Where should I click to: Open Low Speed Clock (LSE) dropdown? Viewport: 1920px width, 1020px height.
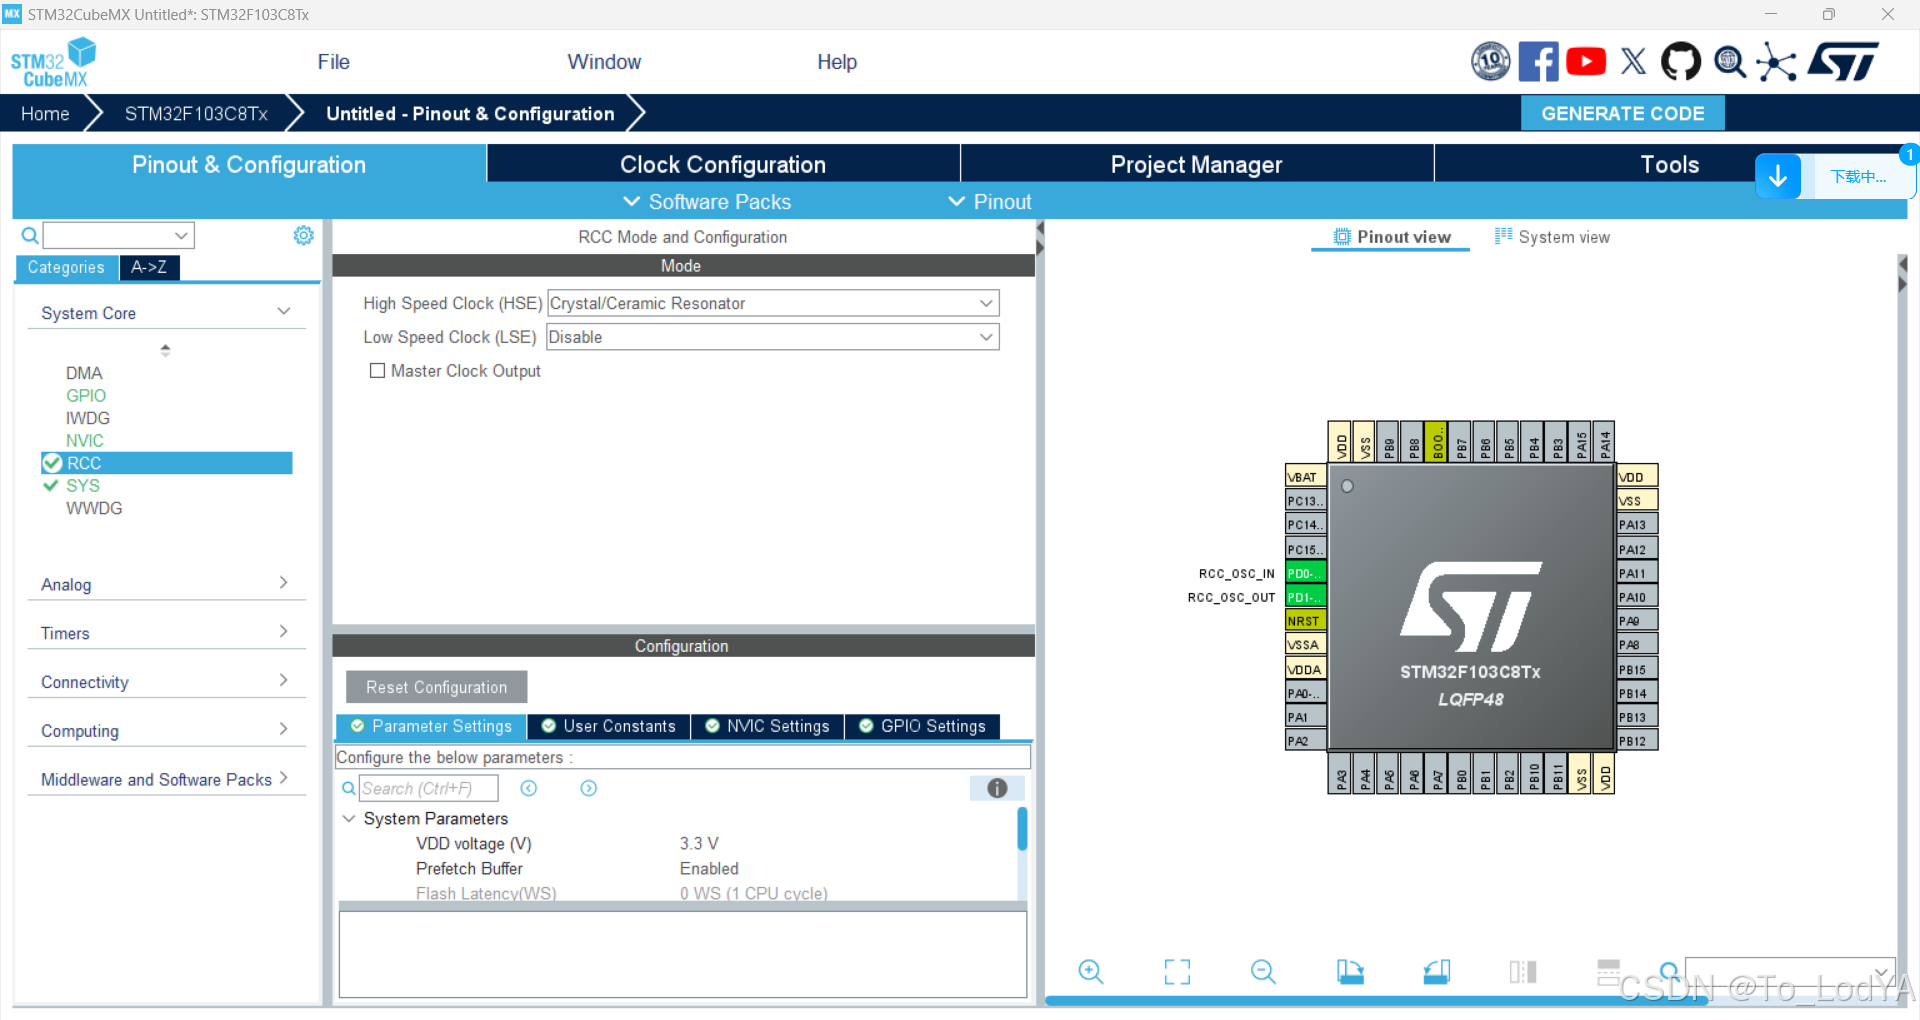click(x=773, y=337)
